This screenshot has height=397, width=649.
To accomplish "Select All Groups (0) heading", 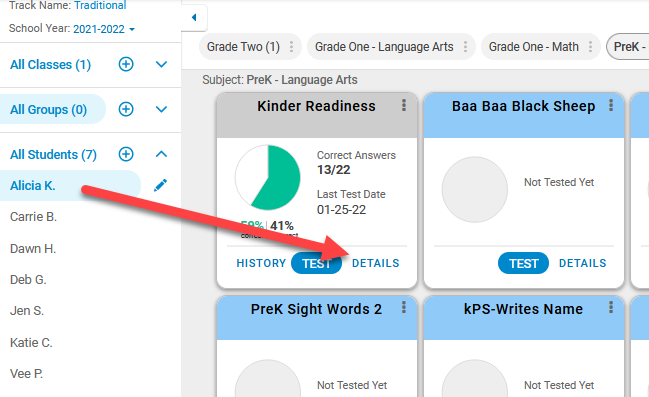I will (48, 110).
